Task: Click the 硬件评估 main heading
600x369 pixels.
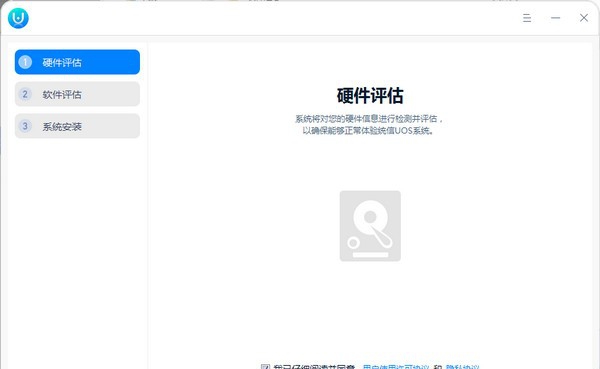Action: (370, 95)
